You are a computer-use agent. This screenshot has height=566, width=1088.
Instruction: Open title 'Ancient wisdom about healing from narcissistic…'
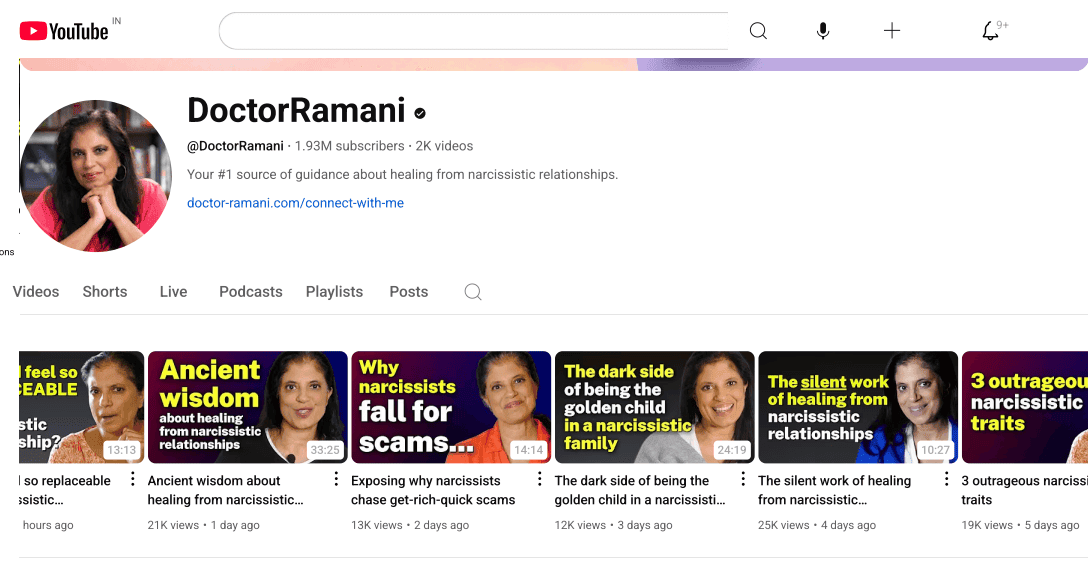point(226,490)
